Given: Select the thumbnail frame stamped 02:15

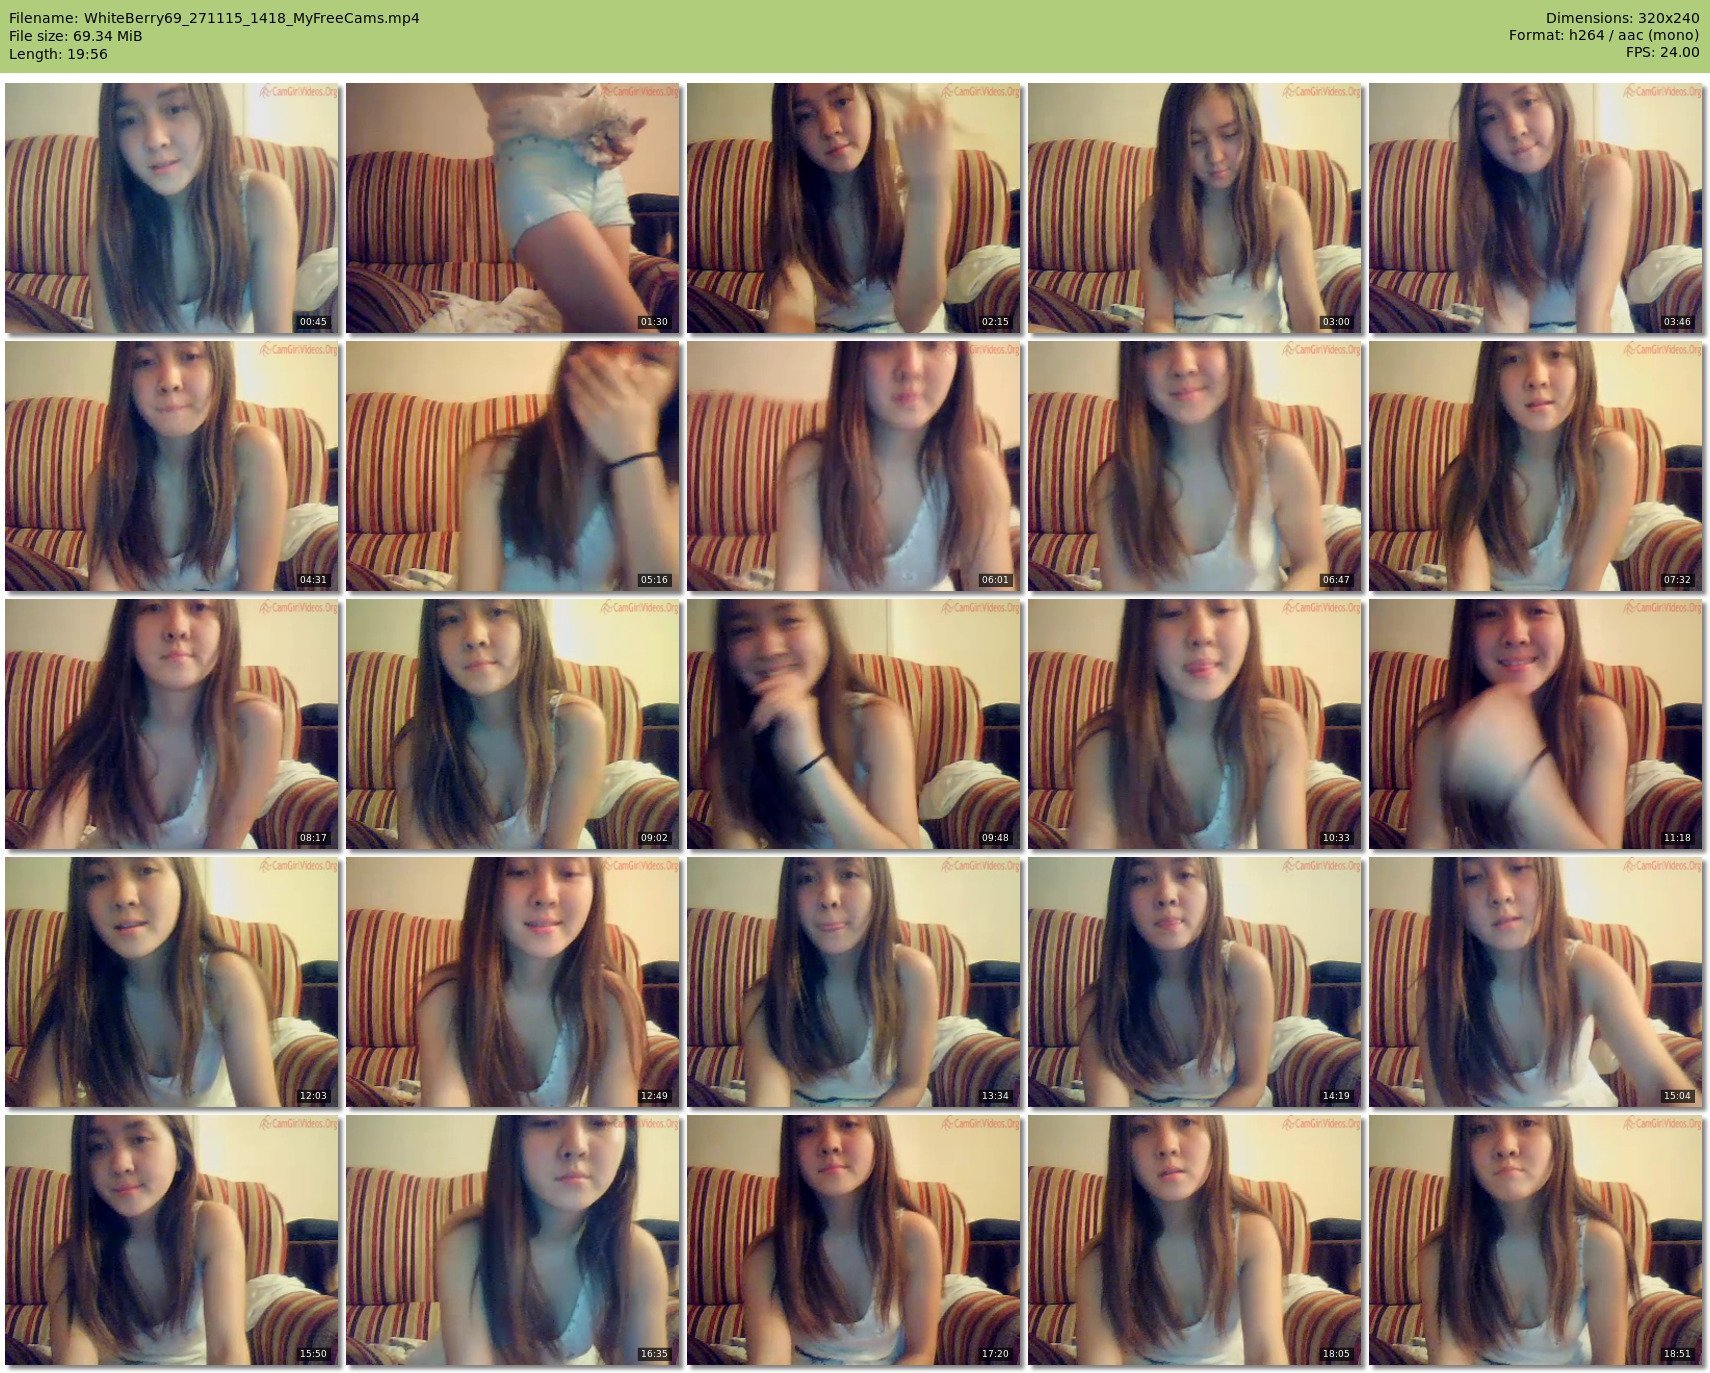Looking at the screenshot, I should pyautogui.click(x=854, y=208).
